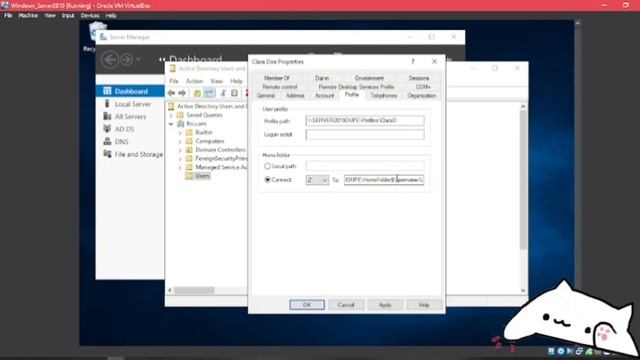Click the Properties sheet toolbar icon
Viewport: 640px width, 360px height.
point(235,93)
